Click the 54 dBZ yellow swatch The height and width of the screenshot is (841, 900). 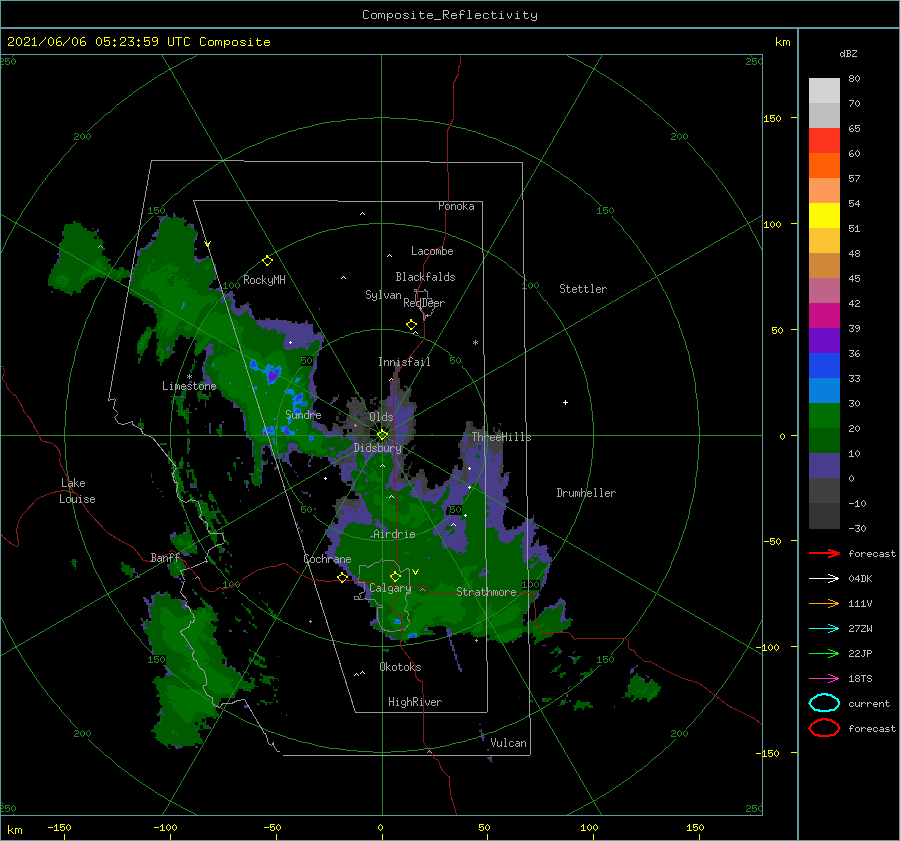click(x=824, y=215)
